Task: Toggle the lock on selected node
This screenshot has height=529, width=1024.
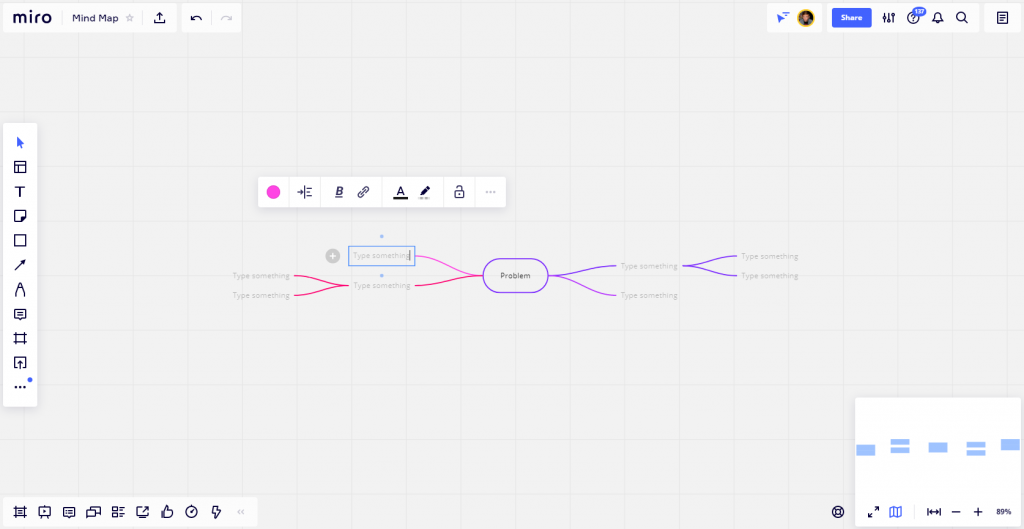Action: (x=459, y=192)
